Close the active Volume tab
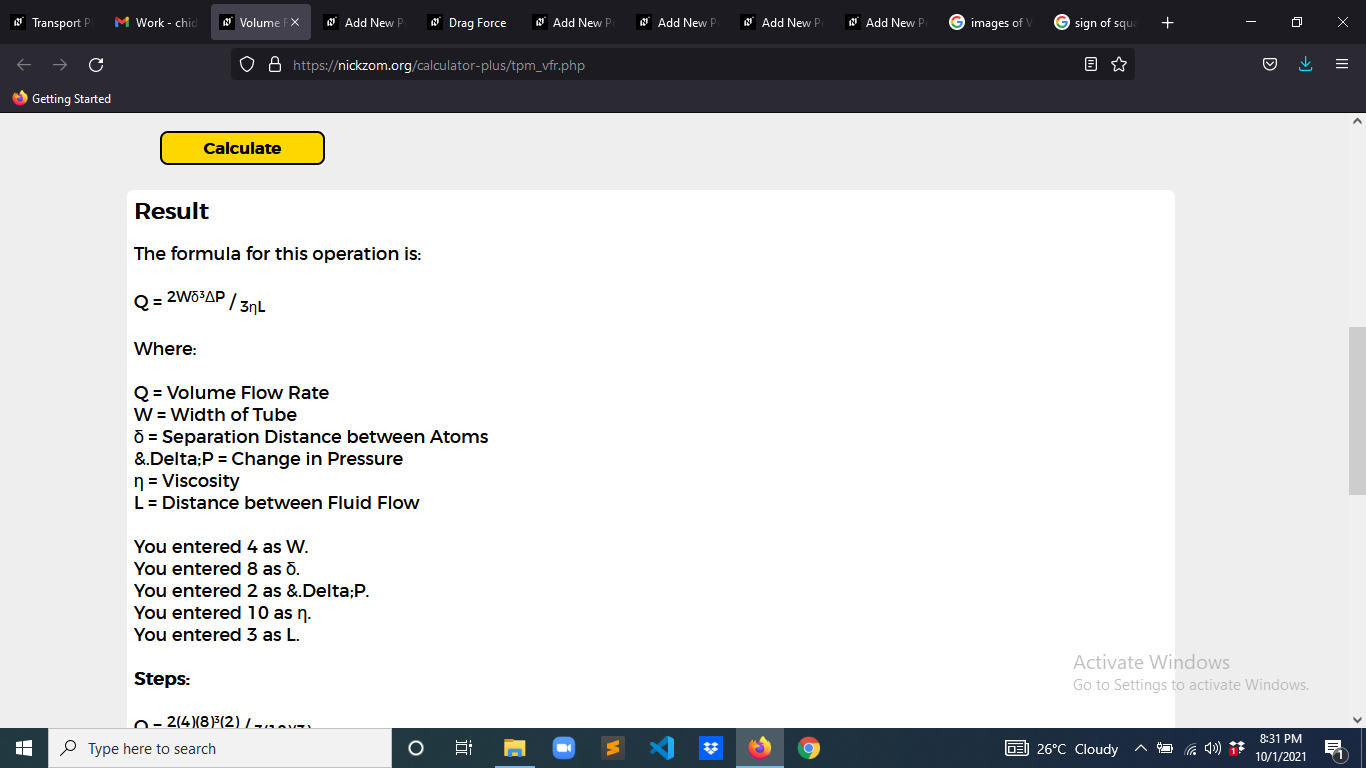Viewport: 1366px width, 768px height. [295, 22]
